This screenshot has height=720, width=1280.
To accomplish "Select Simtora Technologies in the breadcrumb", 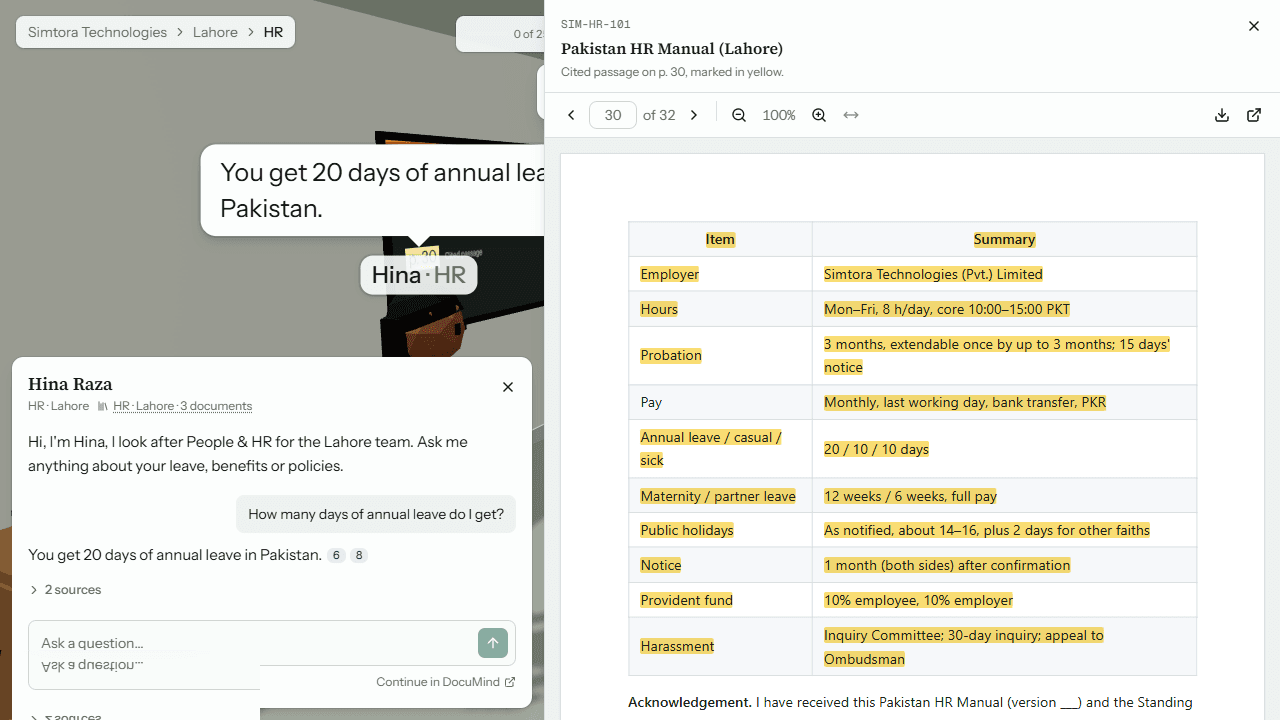I will tap(98, 32).
